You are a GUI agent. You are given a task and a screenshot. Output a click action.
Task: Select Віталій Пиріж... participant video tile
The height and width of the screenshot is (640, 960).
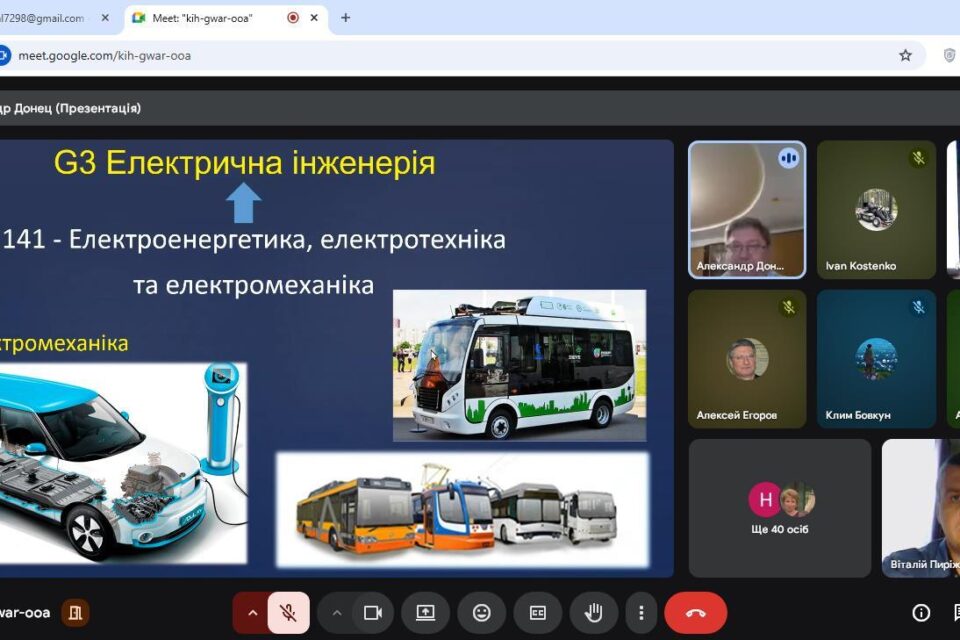tap(921, 508)
